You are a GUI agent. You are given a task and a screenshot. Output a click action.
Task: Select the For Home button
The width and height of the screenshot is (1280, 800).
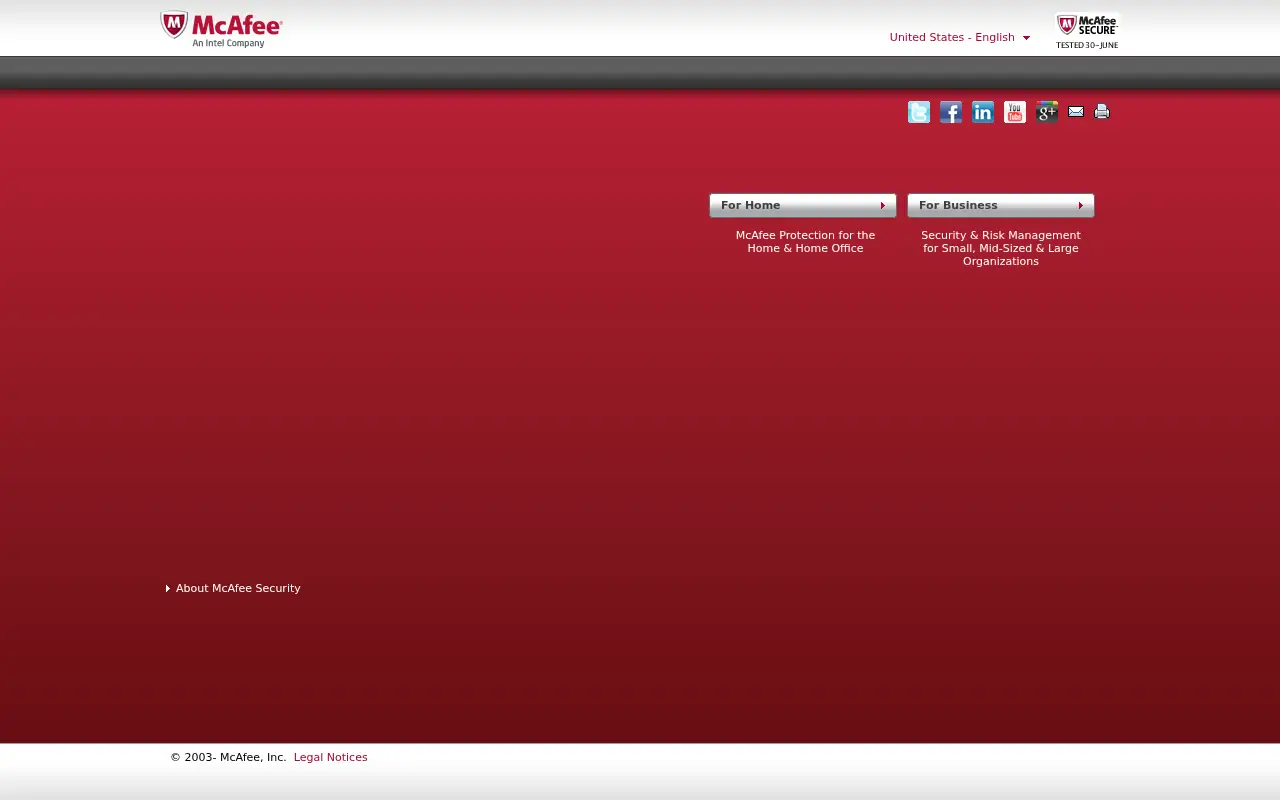click(803, 205)
